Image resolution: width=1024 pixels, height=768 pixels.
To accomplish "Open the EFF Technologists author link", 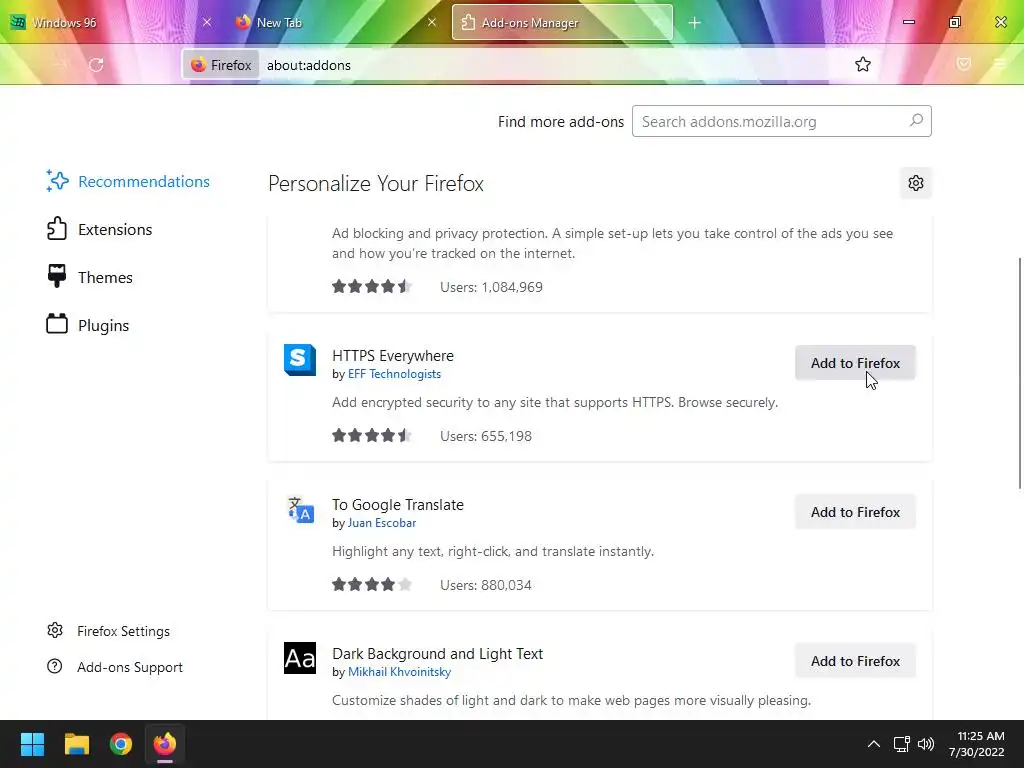I will (x=394, y=374).
